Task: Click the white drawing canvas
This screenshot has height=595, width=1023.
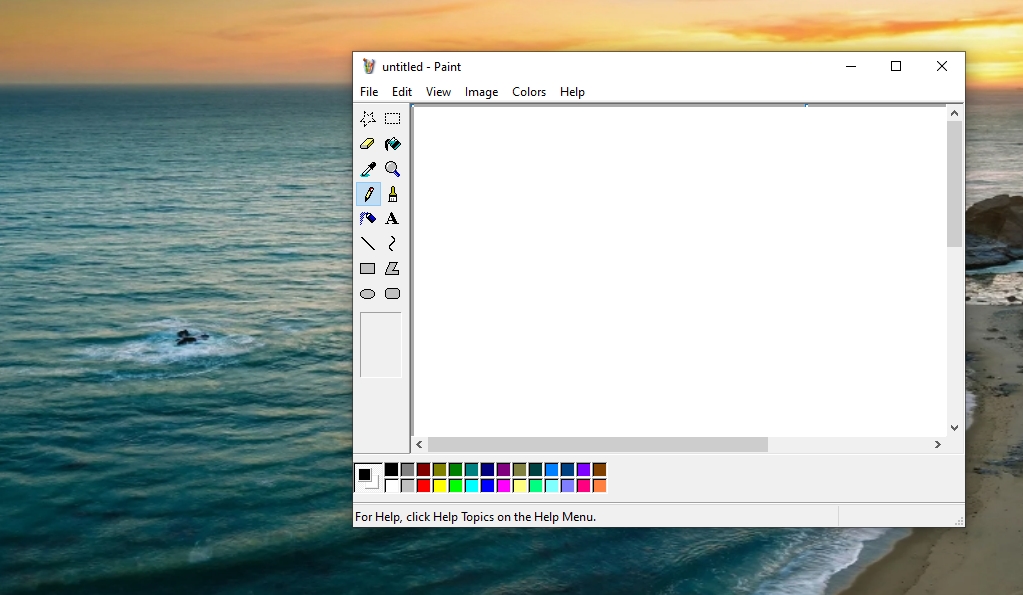Action: click(680, 271)
